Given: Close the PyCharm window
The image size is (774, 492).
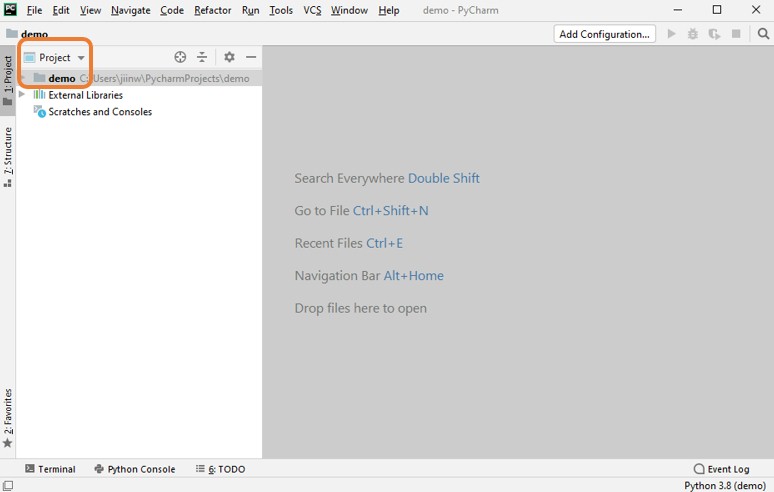Looking at the screenshot, I should [x=756, y=10].
